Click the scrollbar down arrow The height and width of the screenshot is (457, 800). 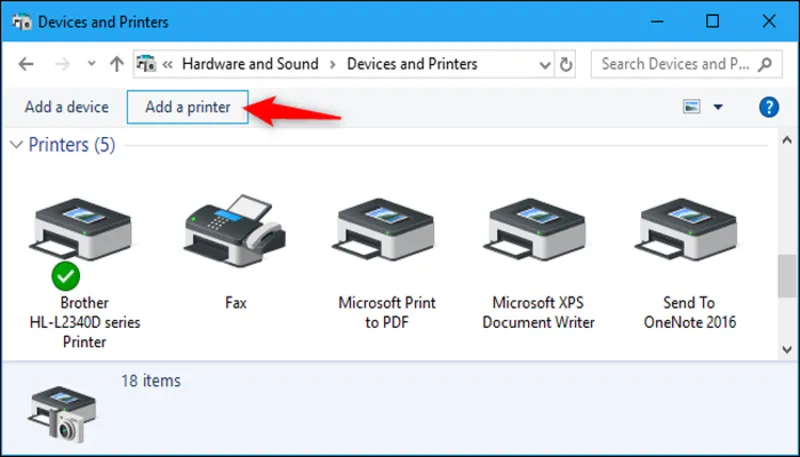(787, 350)
